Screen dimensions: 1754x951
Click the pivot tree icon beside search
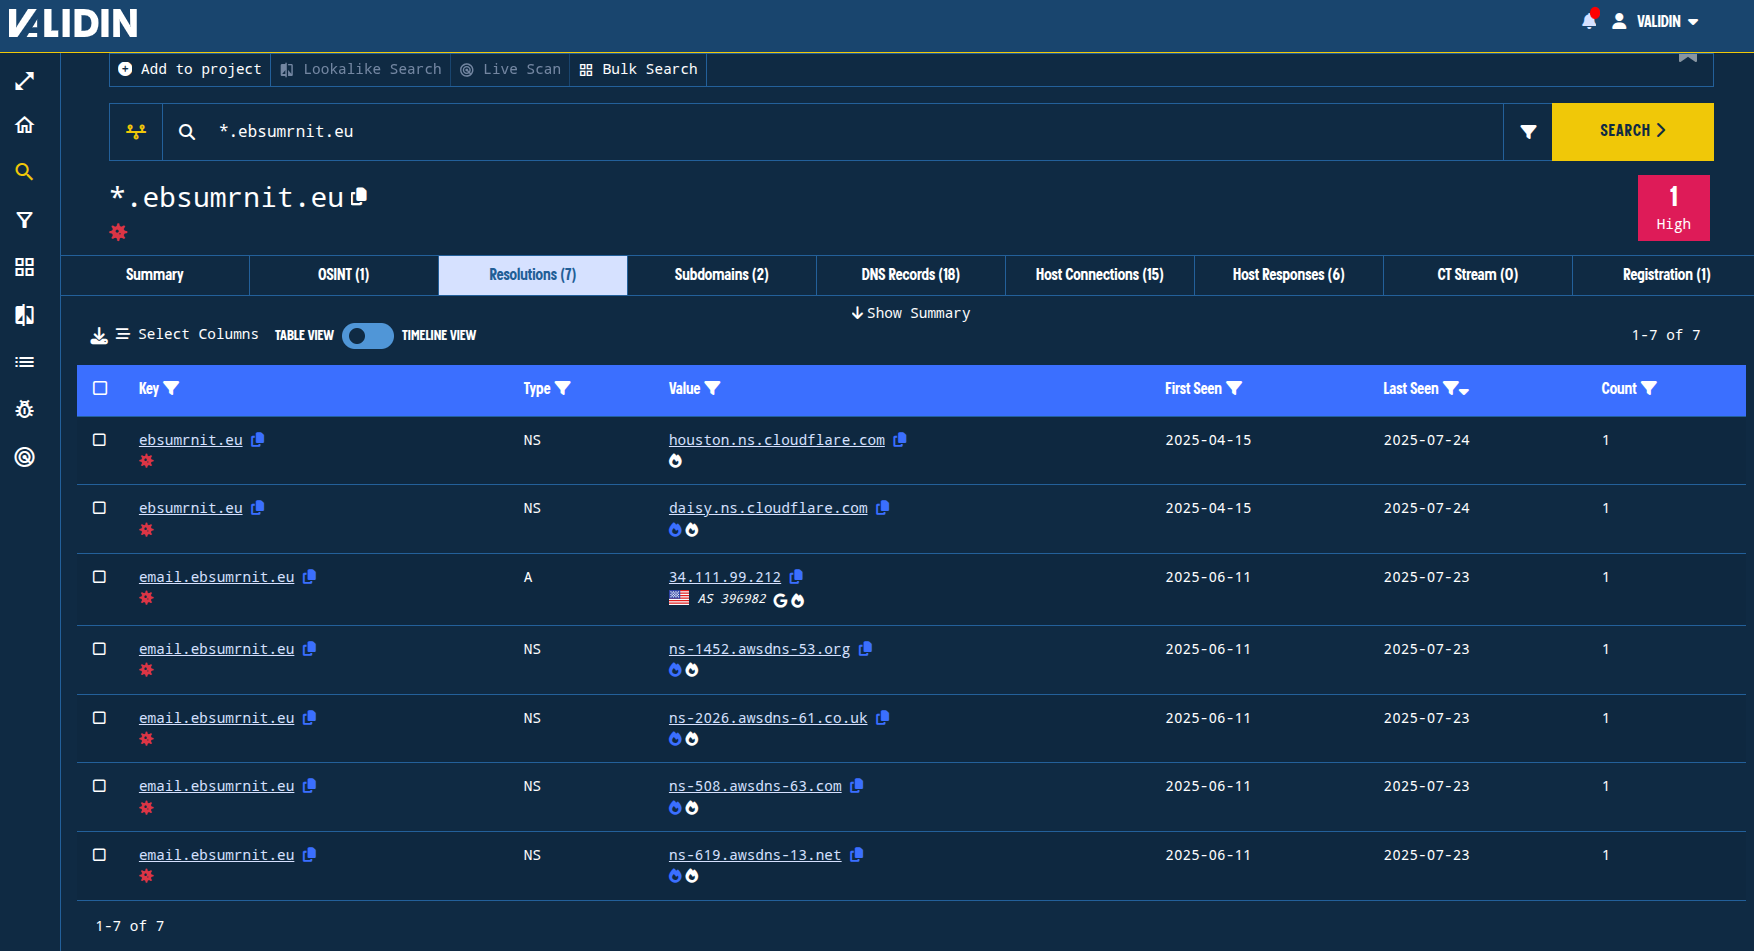tap(136, 131)
